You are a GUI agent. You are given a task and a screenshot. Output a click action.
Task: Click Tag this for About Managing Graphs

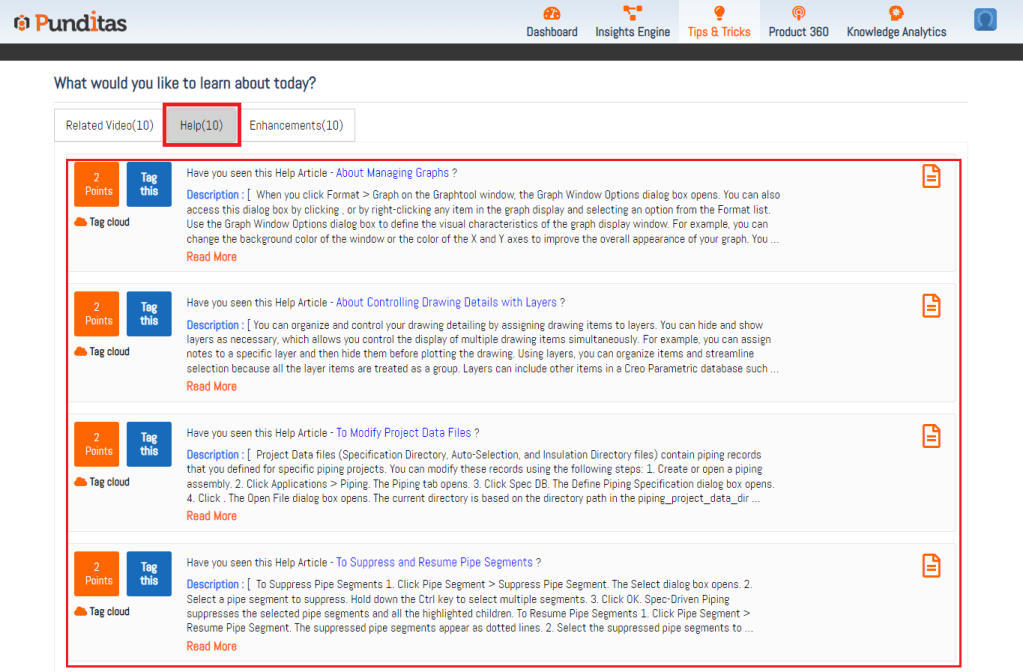[x=149, y=184]
